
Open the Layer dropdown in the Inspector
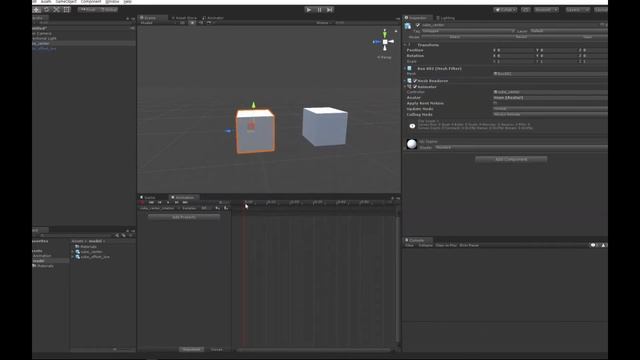(568, 31)
